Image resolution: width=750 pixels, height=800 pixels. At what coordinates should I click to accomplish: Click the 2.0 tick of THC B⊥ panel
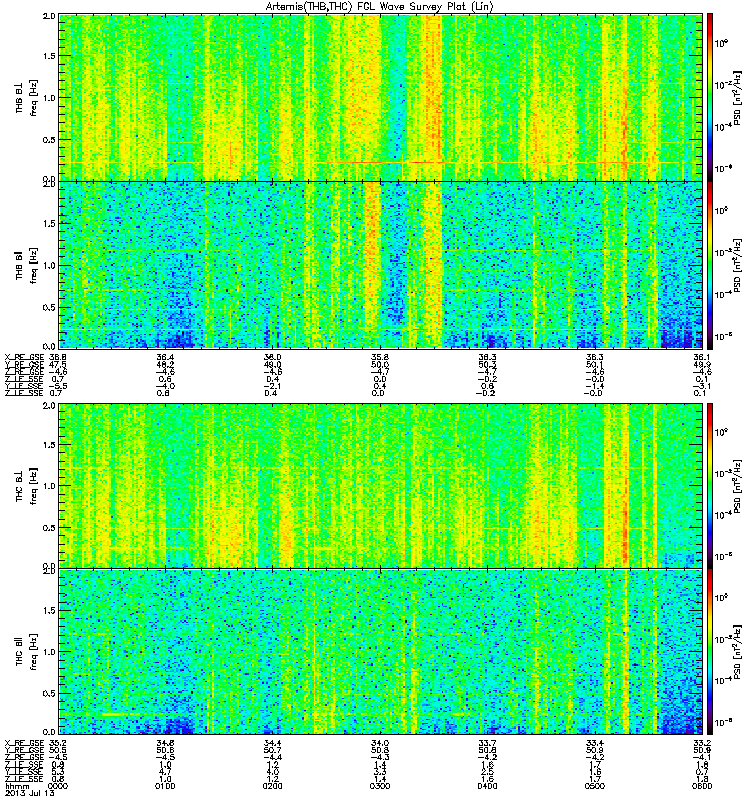[50, 406]
